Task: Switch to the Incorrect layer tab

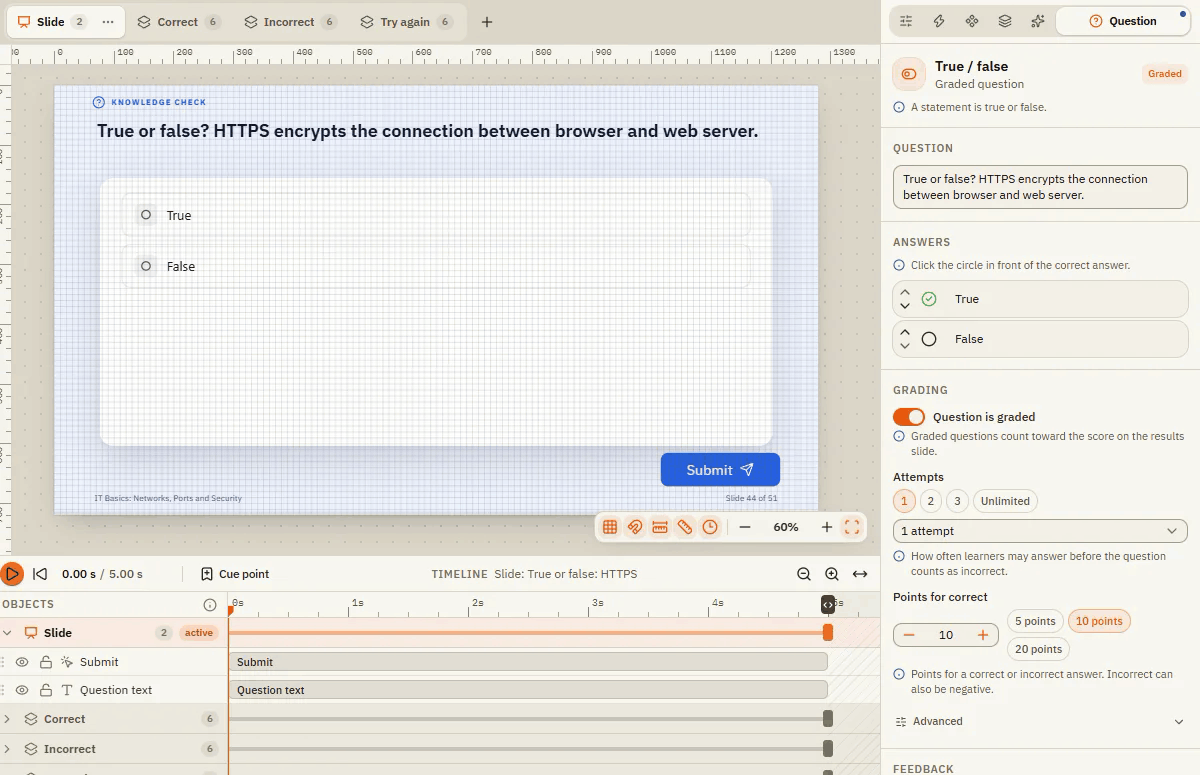Action: coord(288,22)
